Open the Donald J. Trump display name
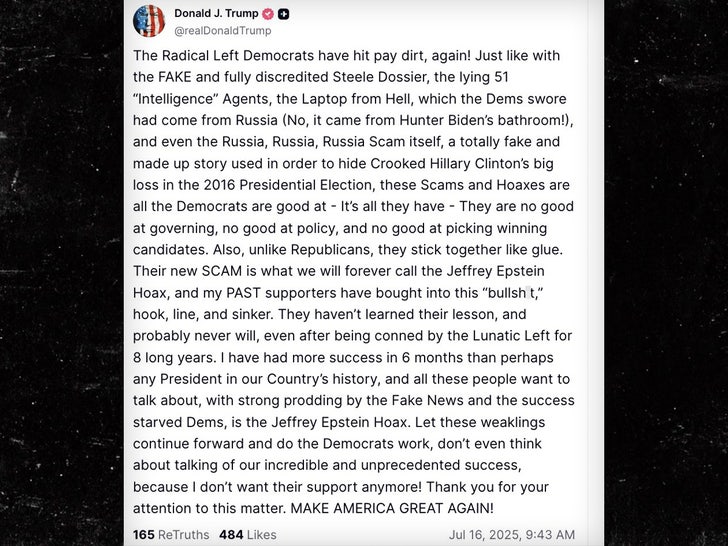Screen dimensions: 728x546 (x=216, y=14)
